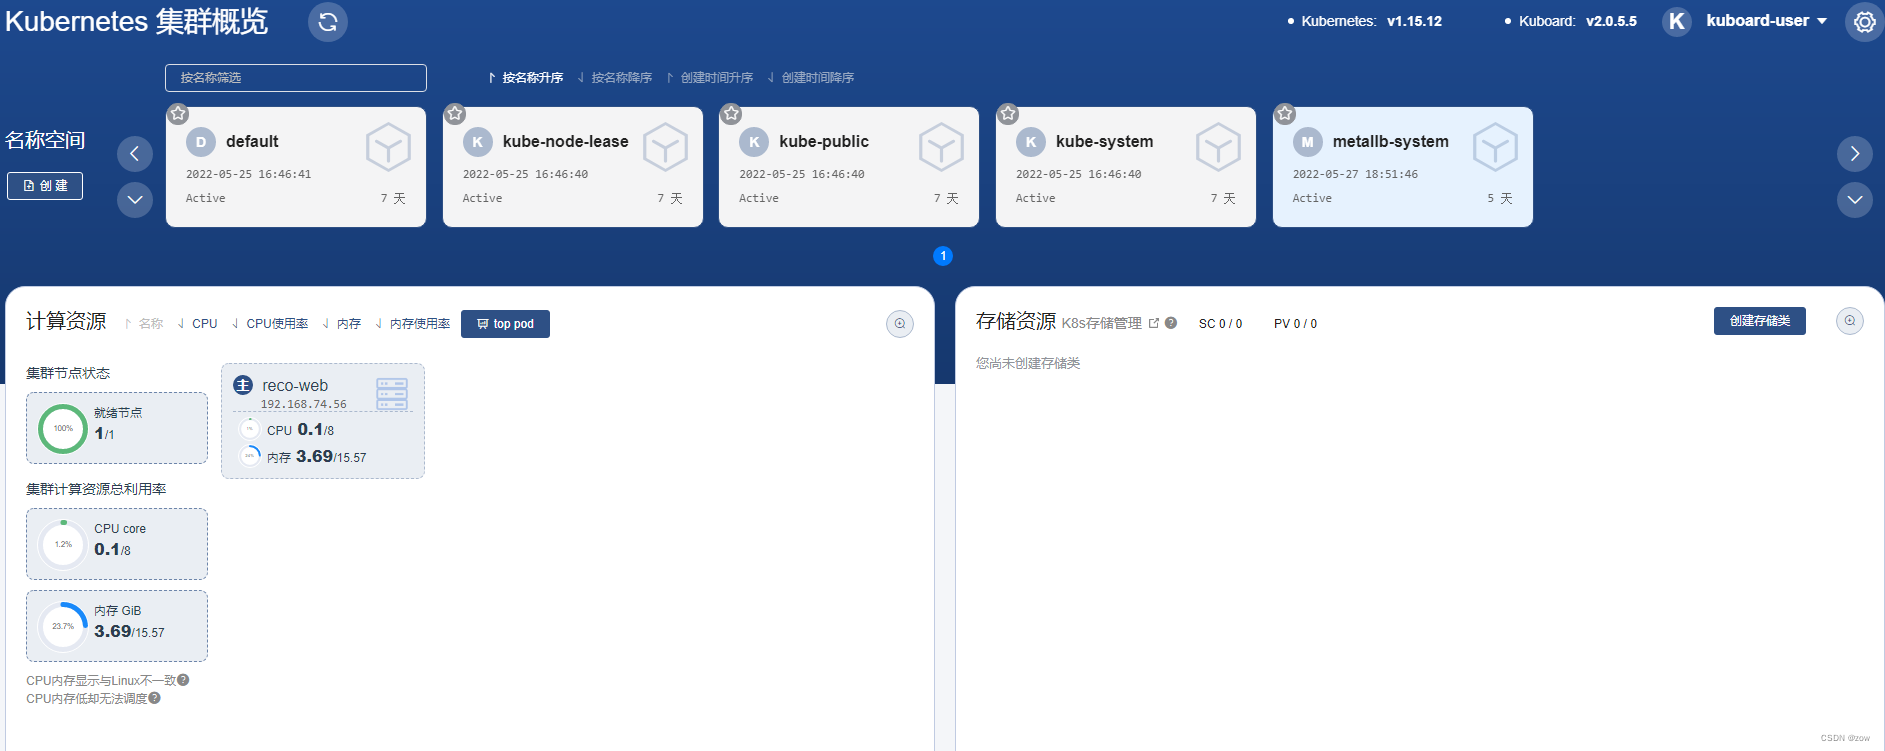This screenshot has height=751, width=1885.
Task: Click the kuboard-user avatar icon
Action: click(1677, 21)
